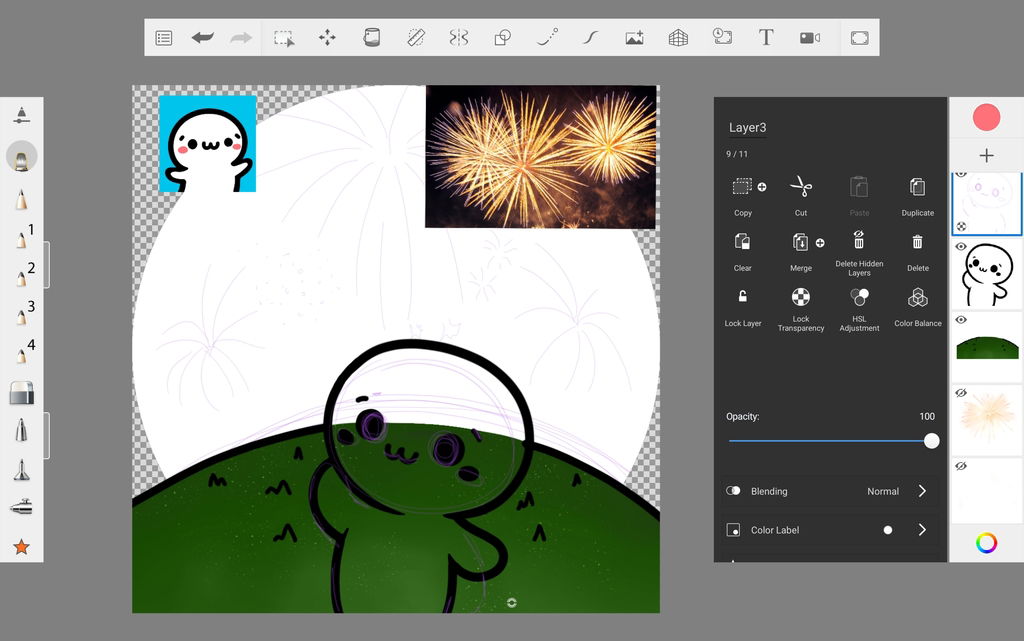
Task: Open HSL Adjustment for the layer
Action: [x=859, y=298]
